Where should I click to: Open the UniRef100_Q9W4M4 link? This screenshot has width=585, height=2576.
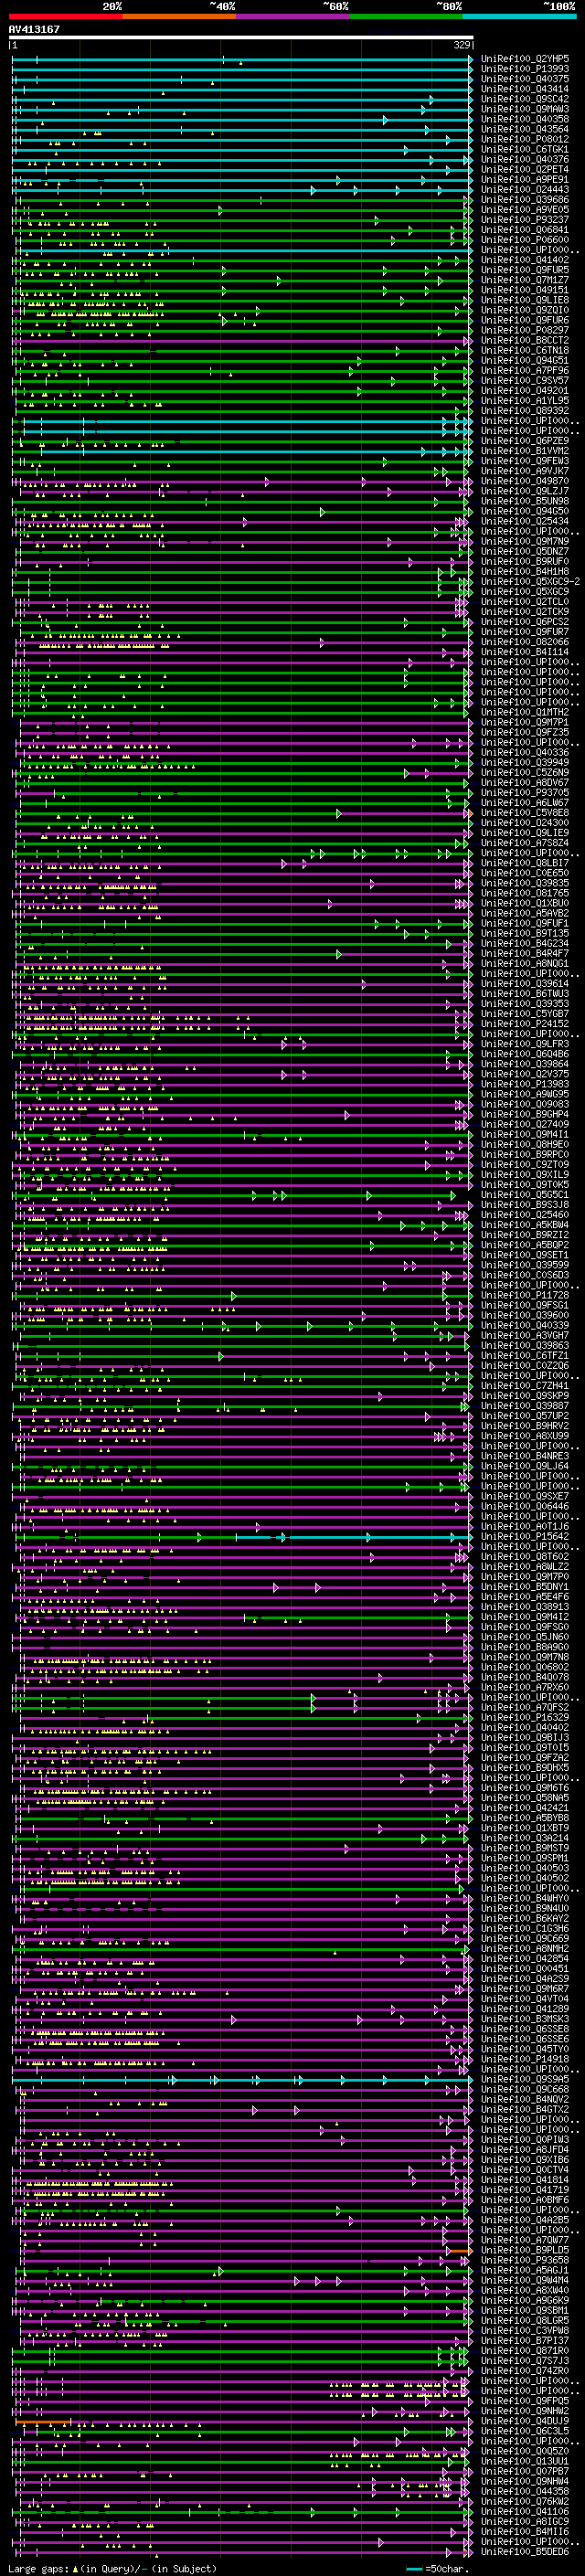click(524, 2280)
